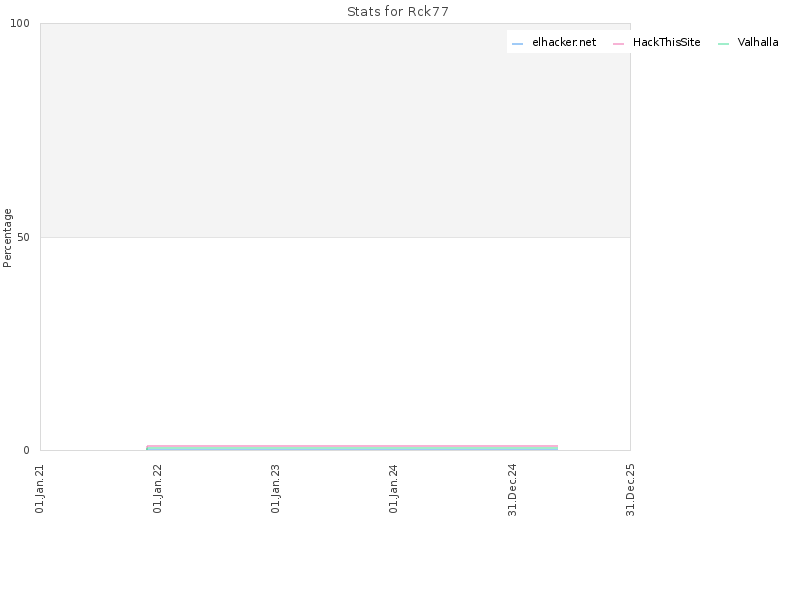
Task: Click the Percentage axis title
Action: pyautogui.click(x=7, y=238)
